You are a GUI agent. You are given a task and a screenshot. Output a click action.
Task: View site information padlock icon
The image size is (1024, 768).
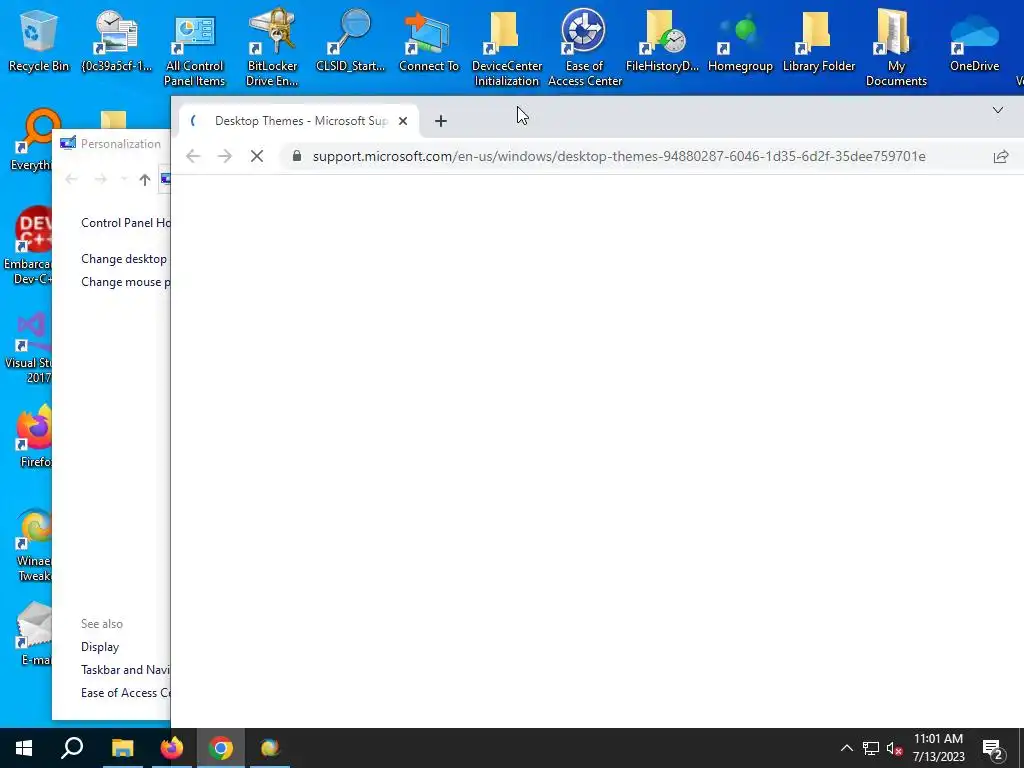pos(296,156)
